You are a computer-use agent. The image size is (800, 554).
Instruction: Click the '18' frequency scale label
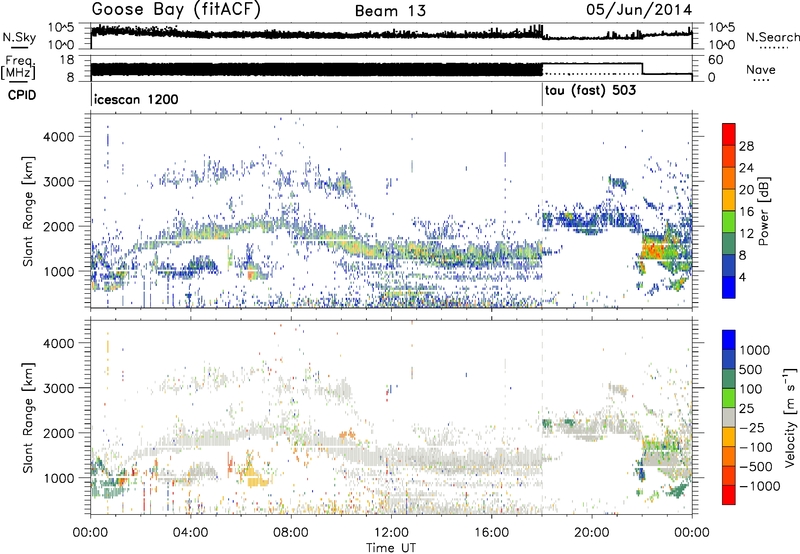(x=66, y=60)
